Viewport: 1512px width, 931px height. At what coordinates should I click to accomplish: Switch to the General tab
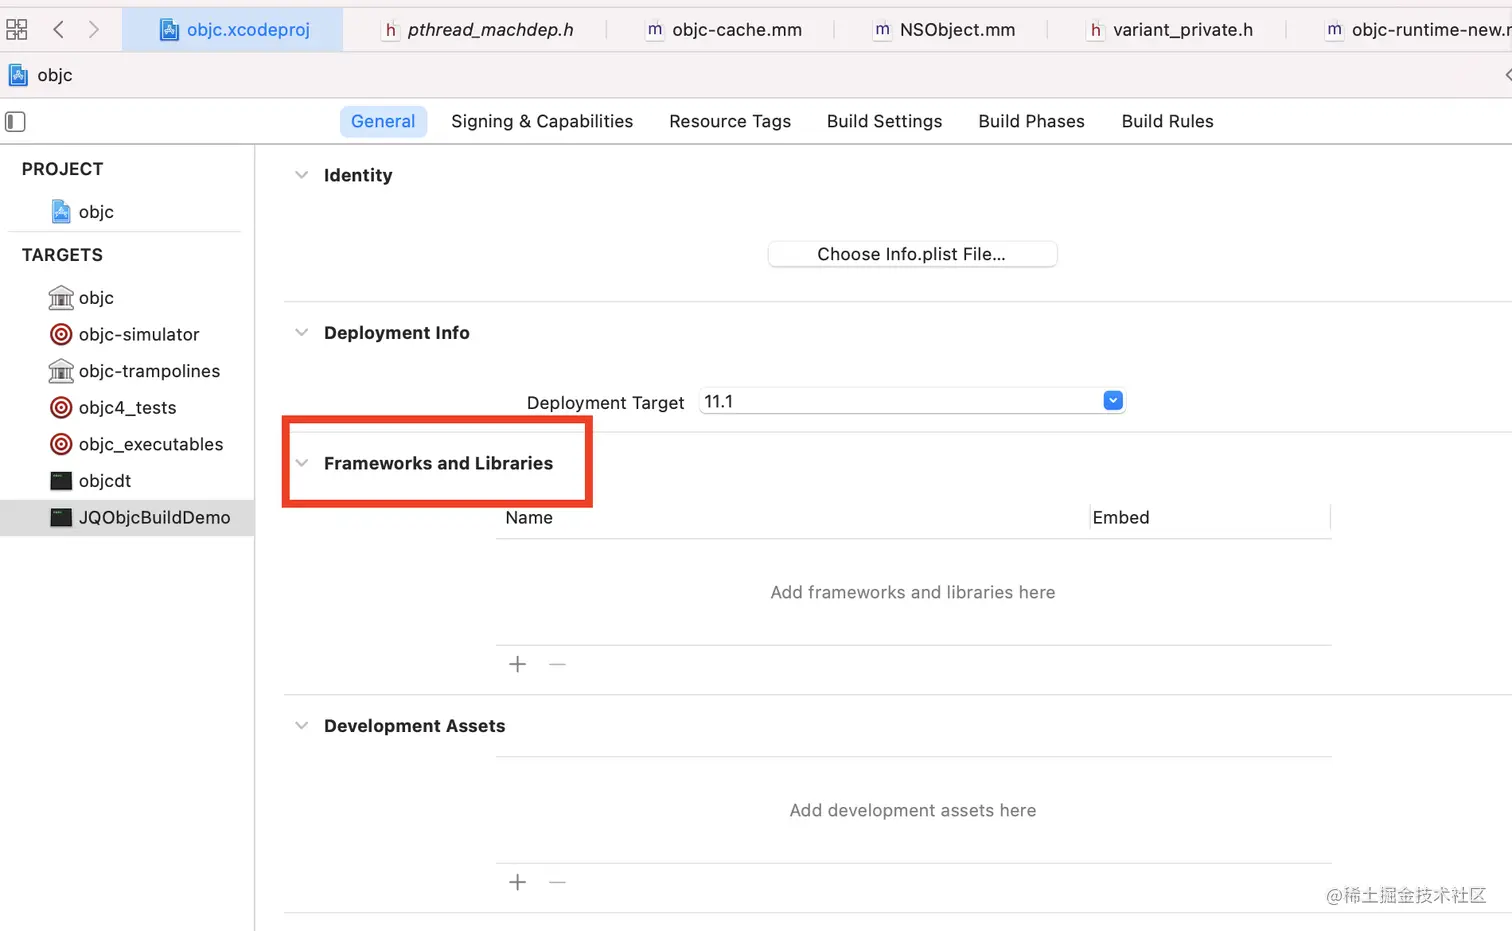pyautogui.click(x=383, y=121)
